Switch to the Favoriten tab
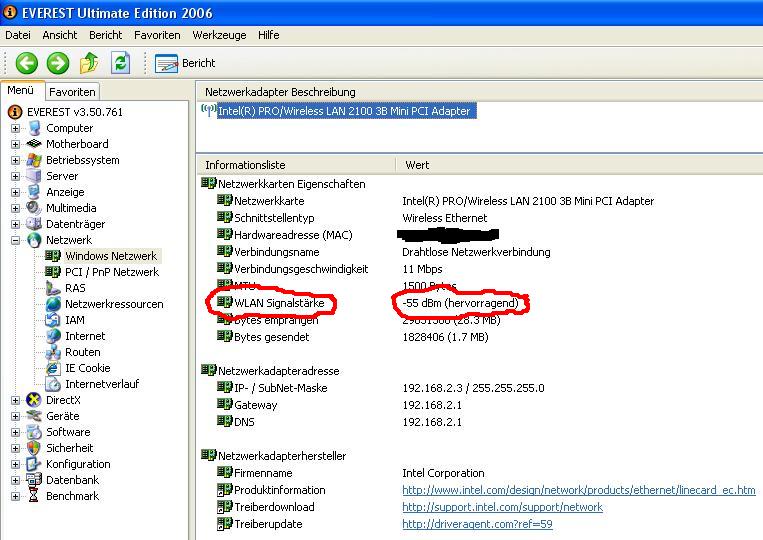 point(72,91)
